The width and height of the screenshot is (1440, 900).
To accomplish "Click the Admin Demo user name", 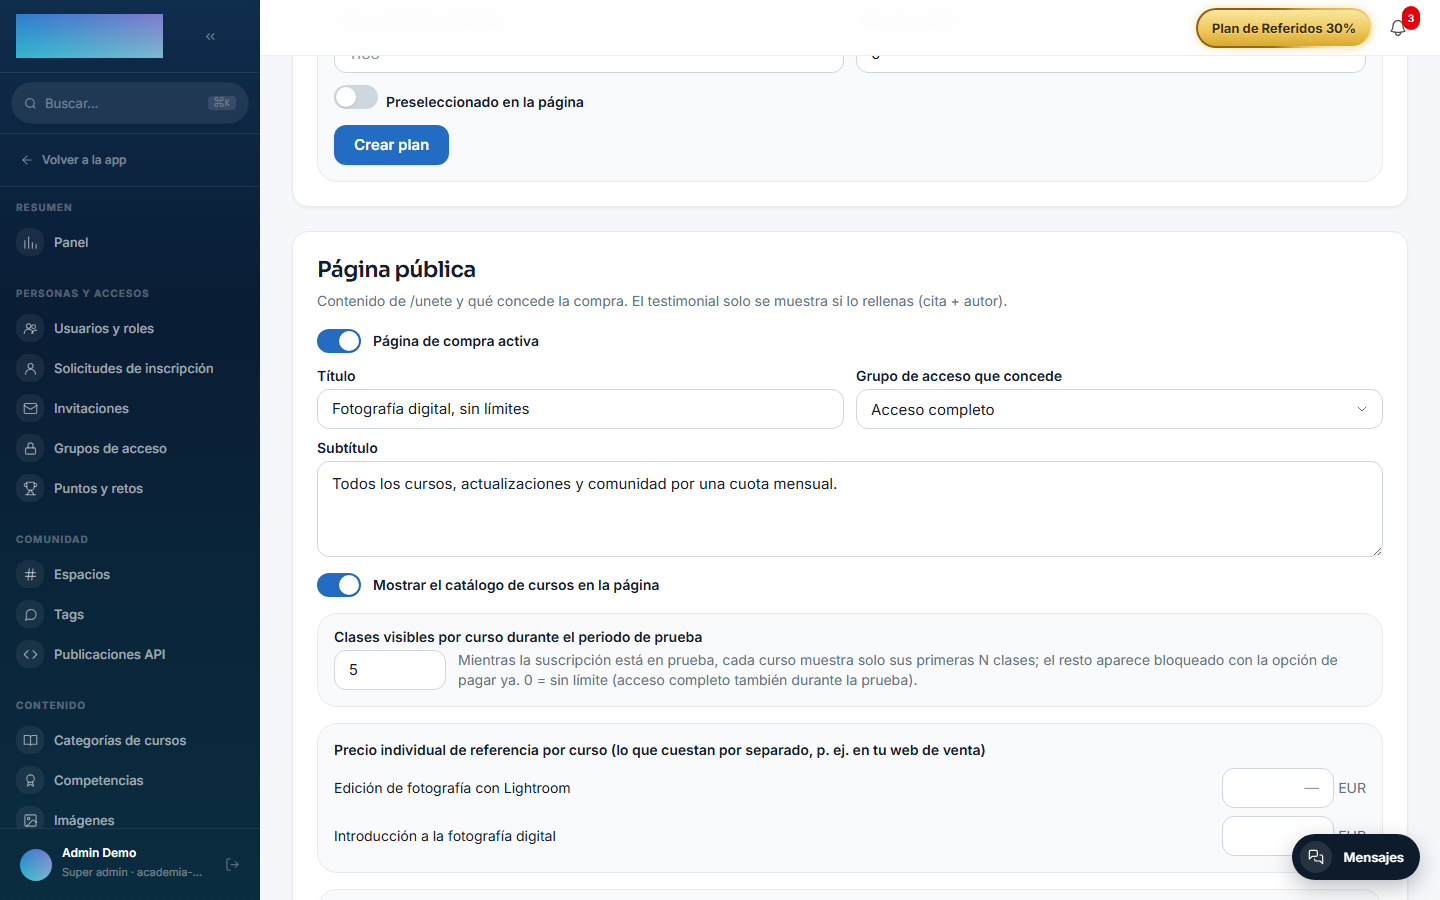I will (99, 853).
